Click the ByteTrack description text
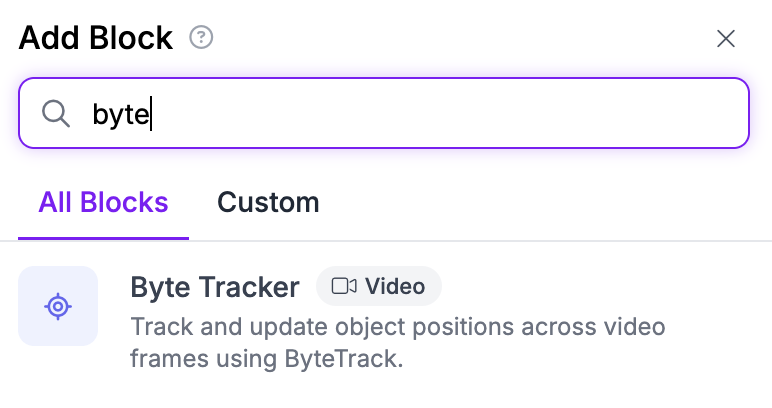 coord(398,343)
